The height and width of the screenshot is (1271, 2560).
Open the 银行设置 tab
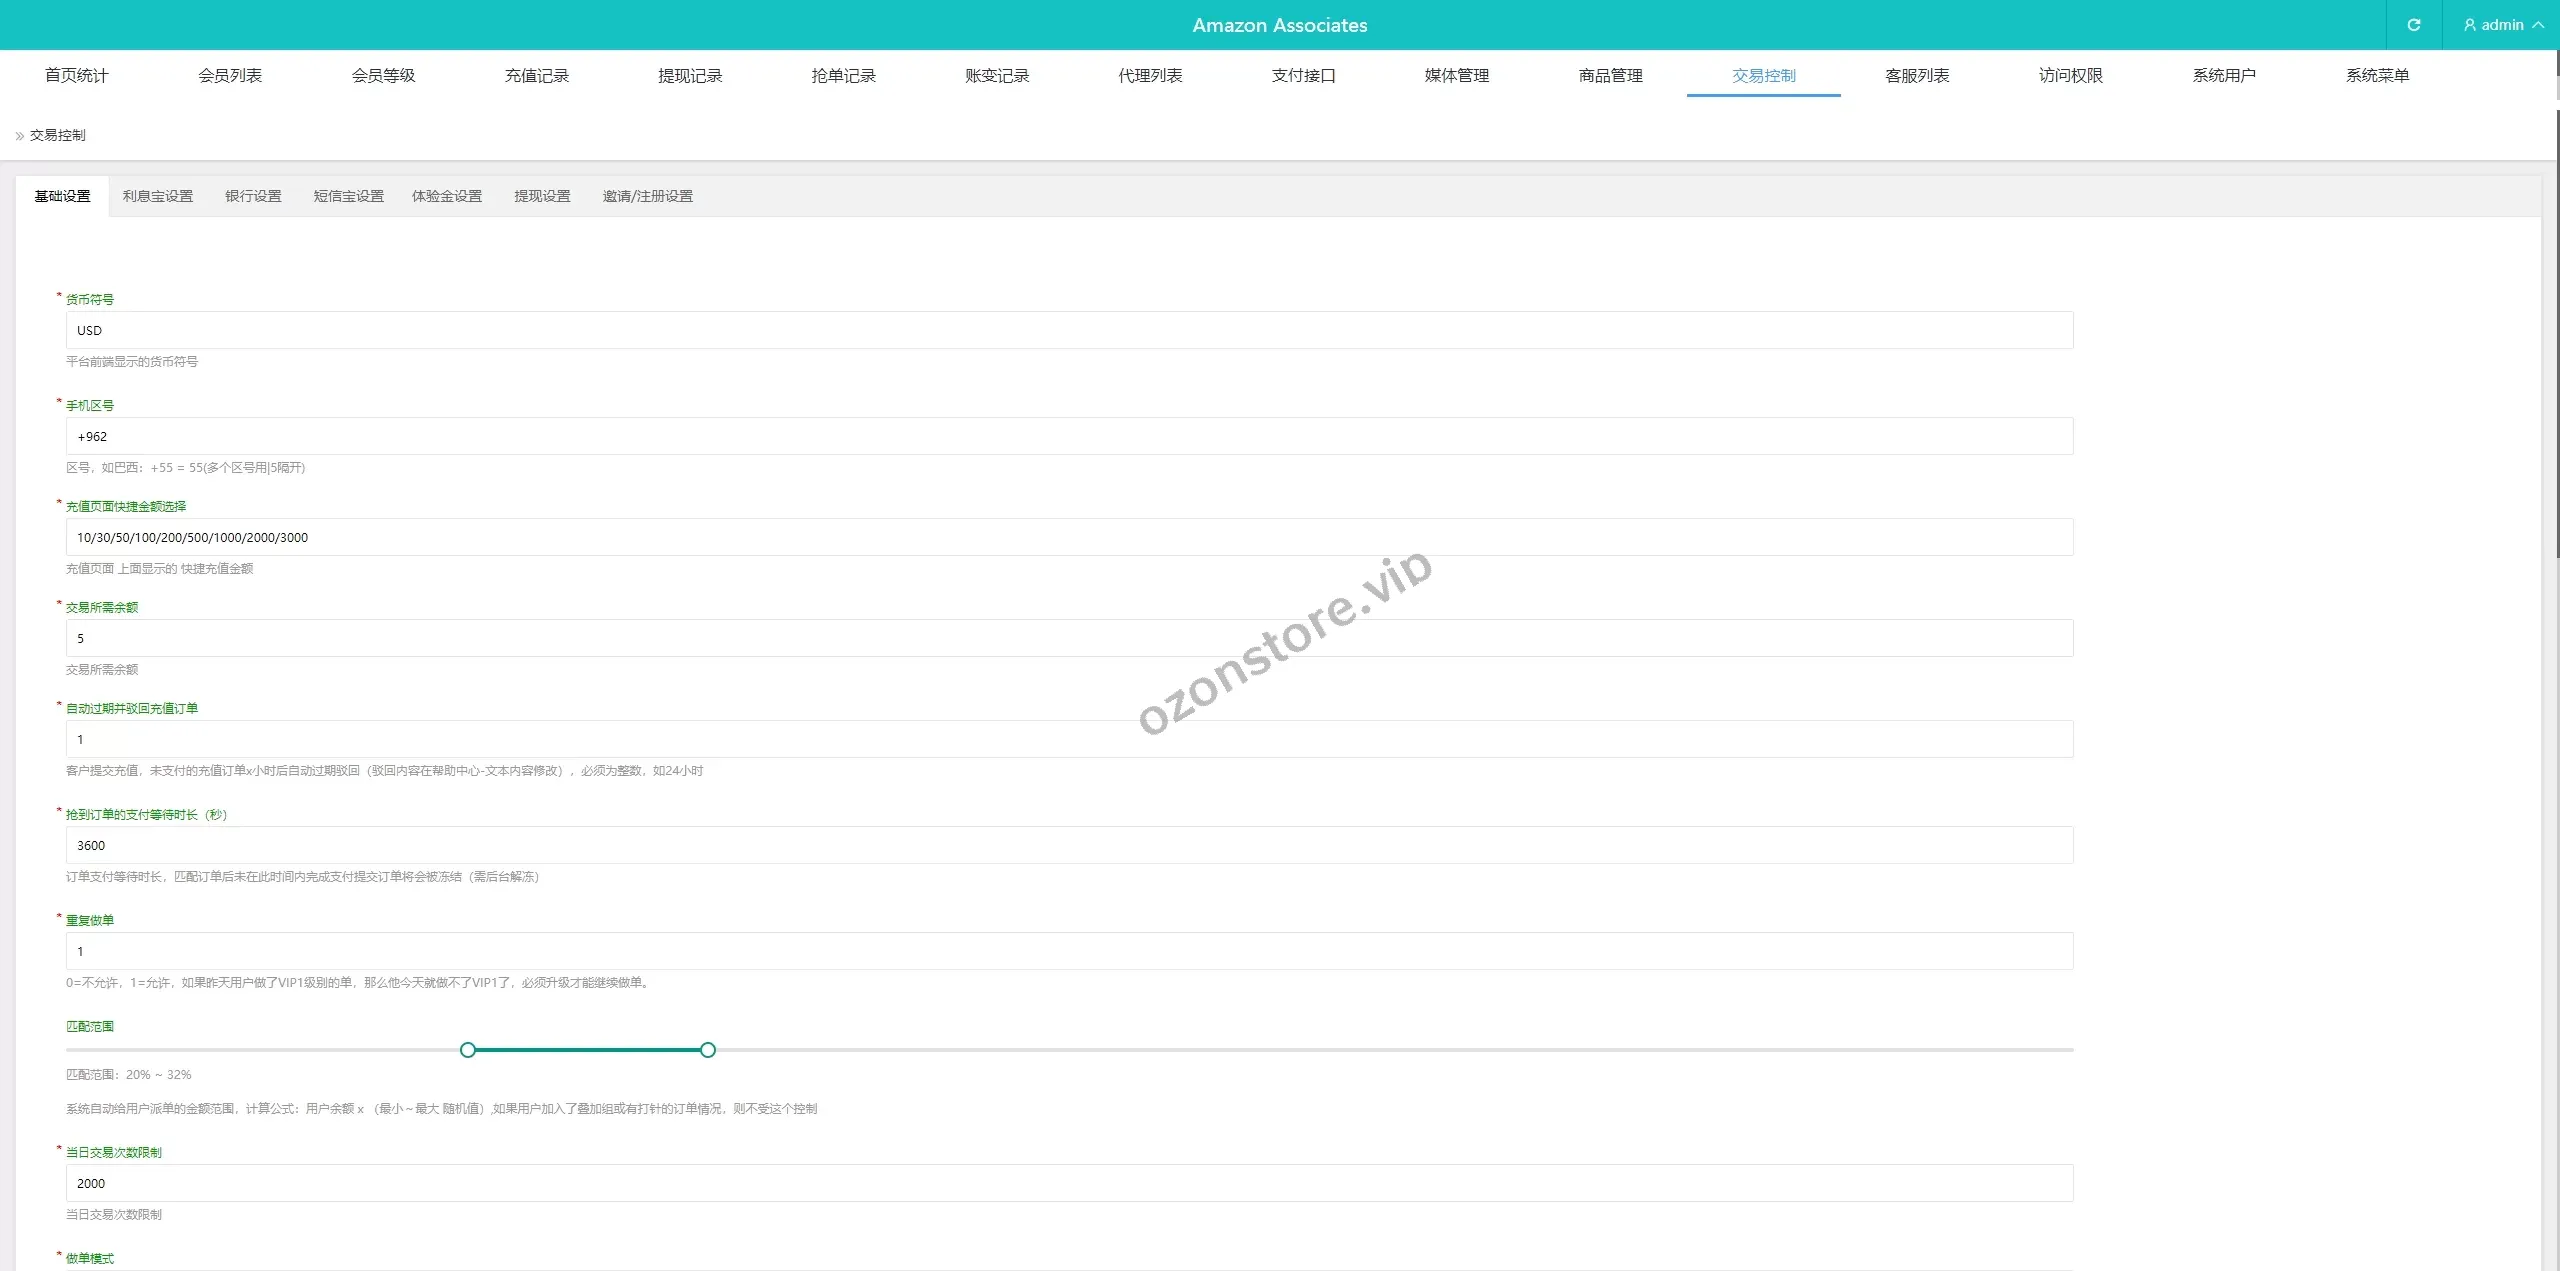click(x=253, y=196)
